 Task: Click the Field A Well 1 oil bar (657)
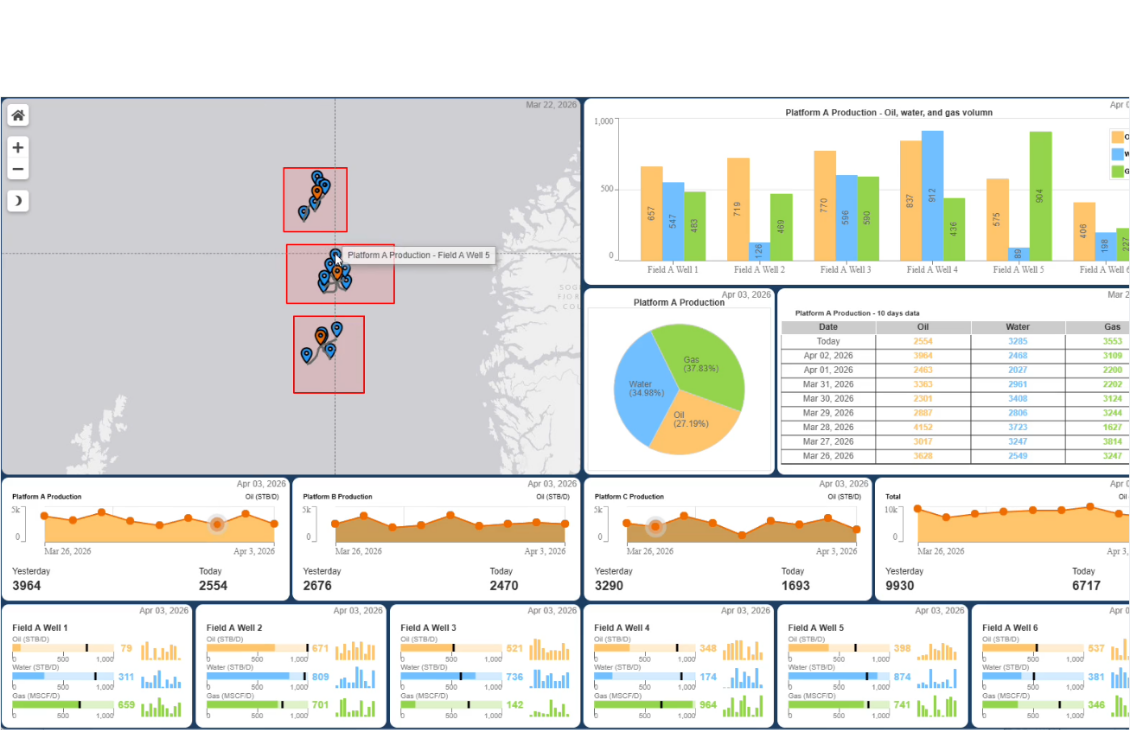click(x=651, y=213)
